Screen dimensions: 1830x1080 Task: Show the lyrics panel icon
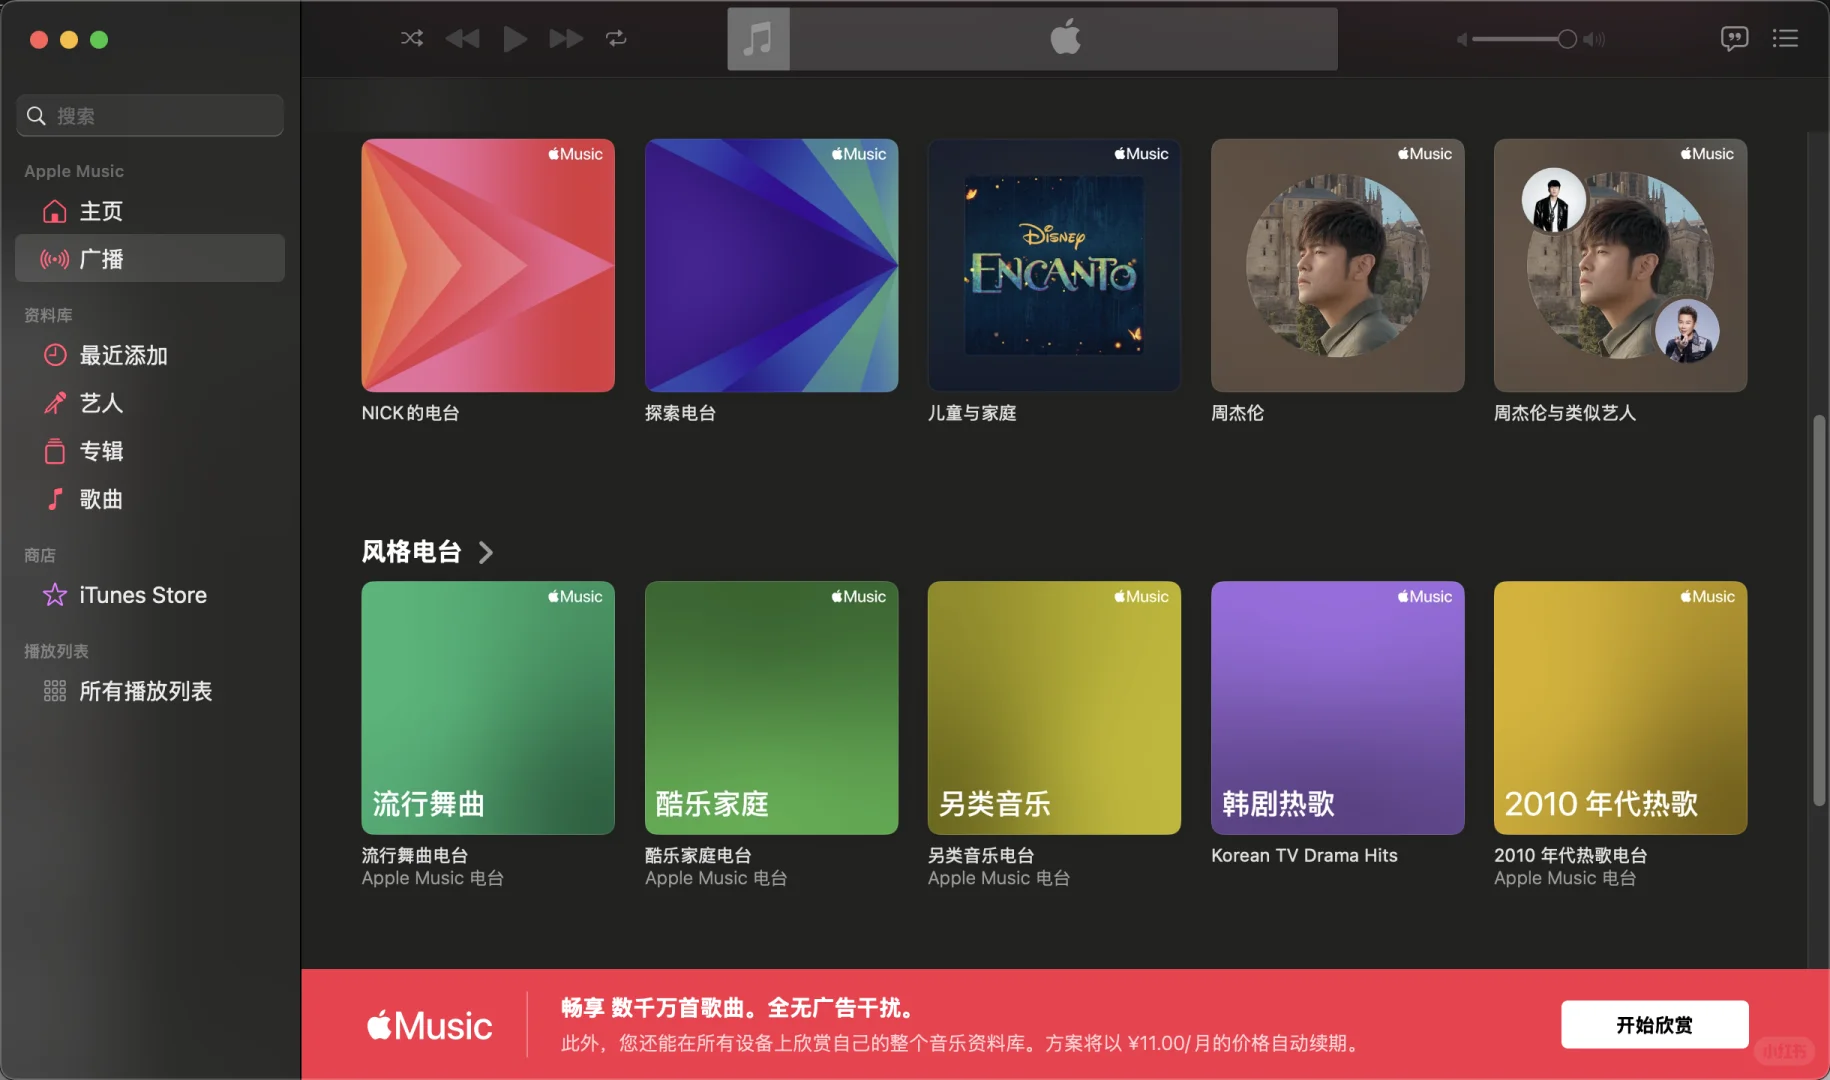pyautogui.click(x=1735, y=38)
